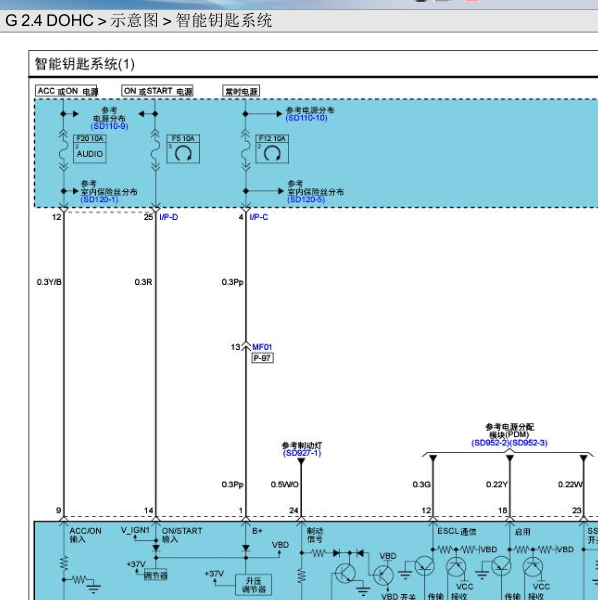This screenshot has height=600, width=598.
Task: Open the SD110-9 reference link
Action: pyautogui.click(x=109, y=126)
